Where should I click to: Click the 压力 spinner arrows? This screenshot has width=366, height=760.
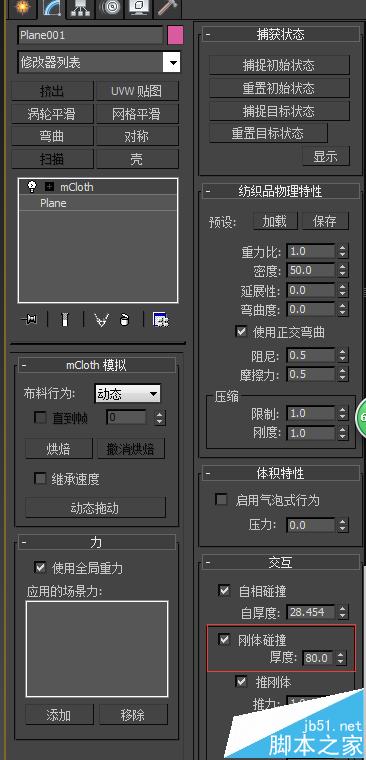coord(343,525)
